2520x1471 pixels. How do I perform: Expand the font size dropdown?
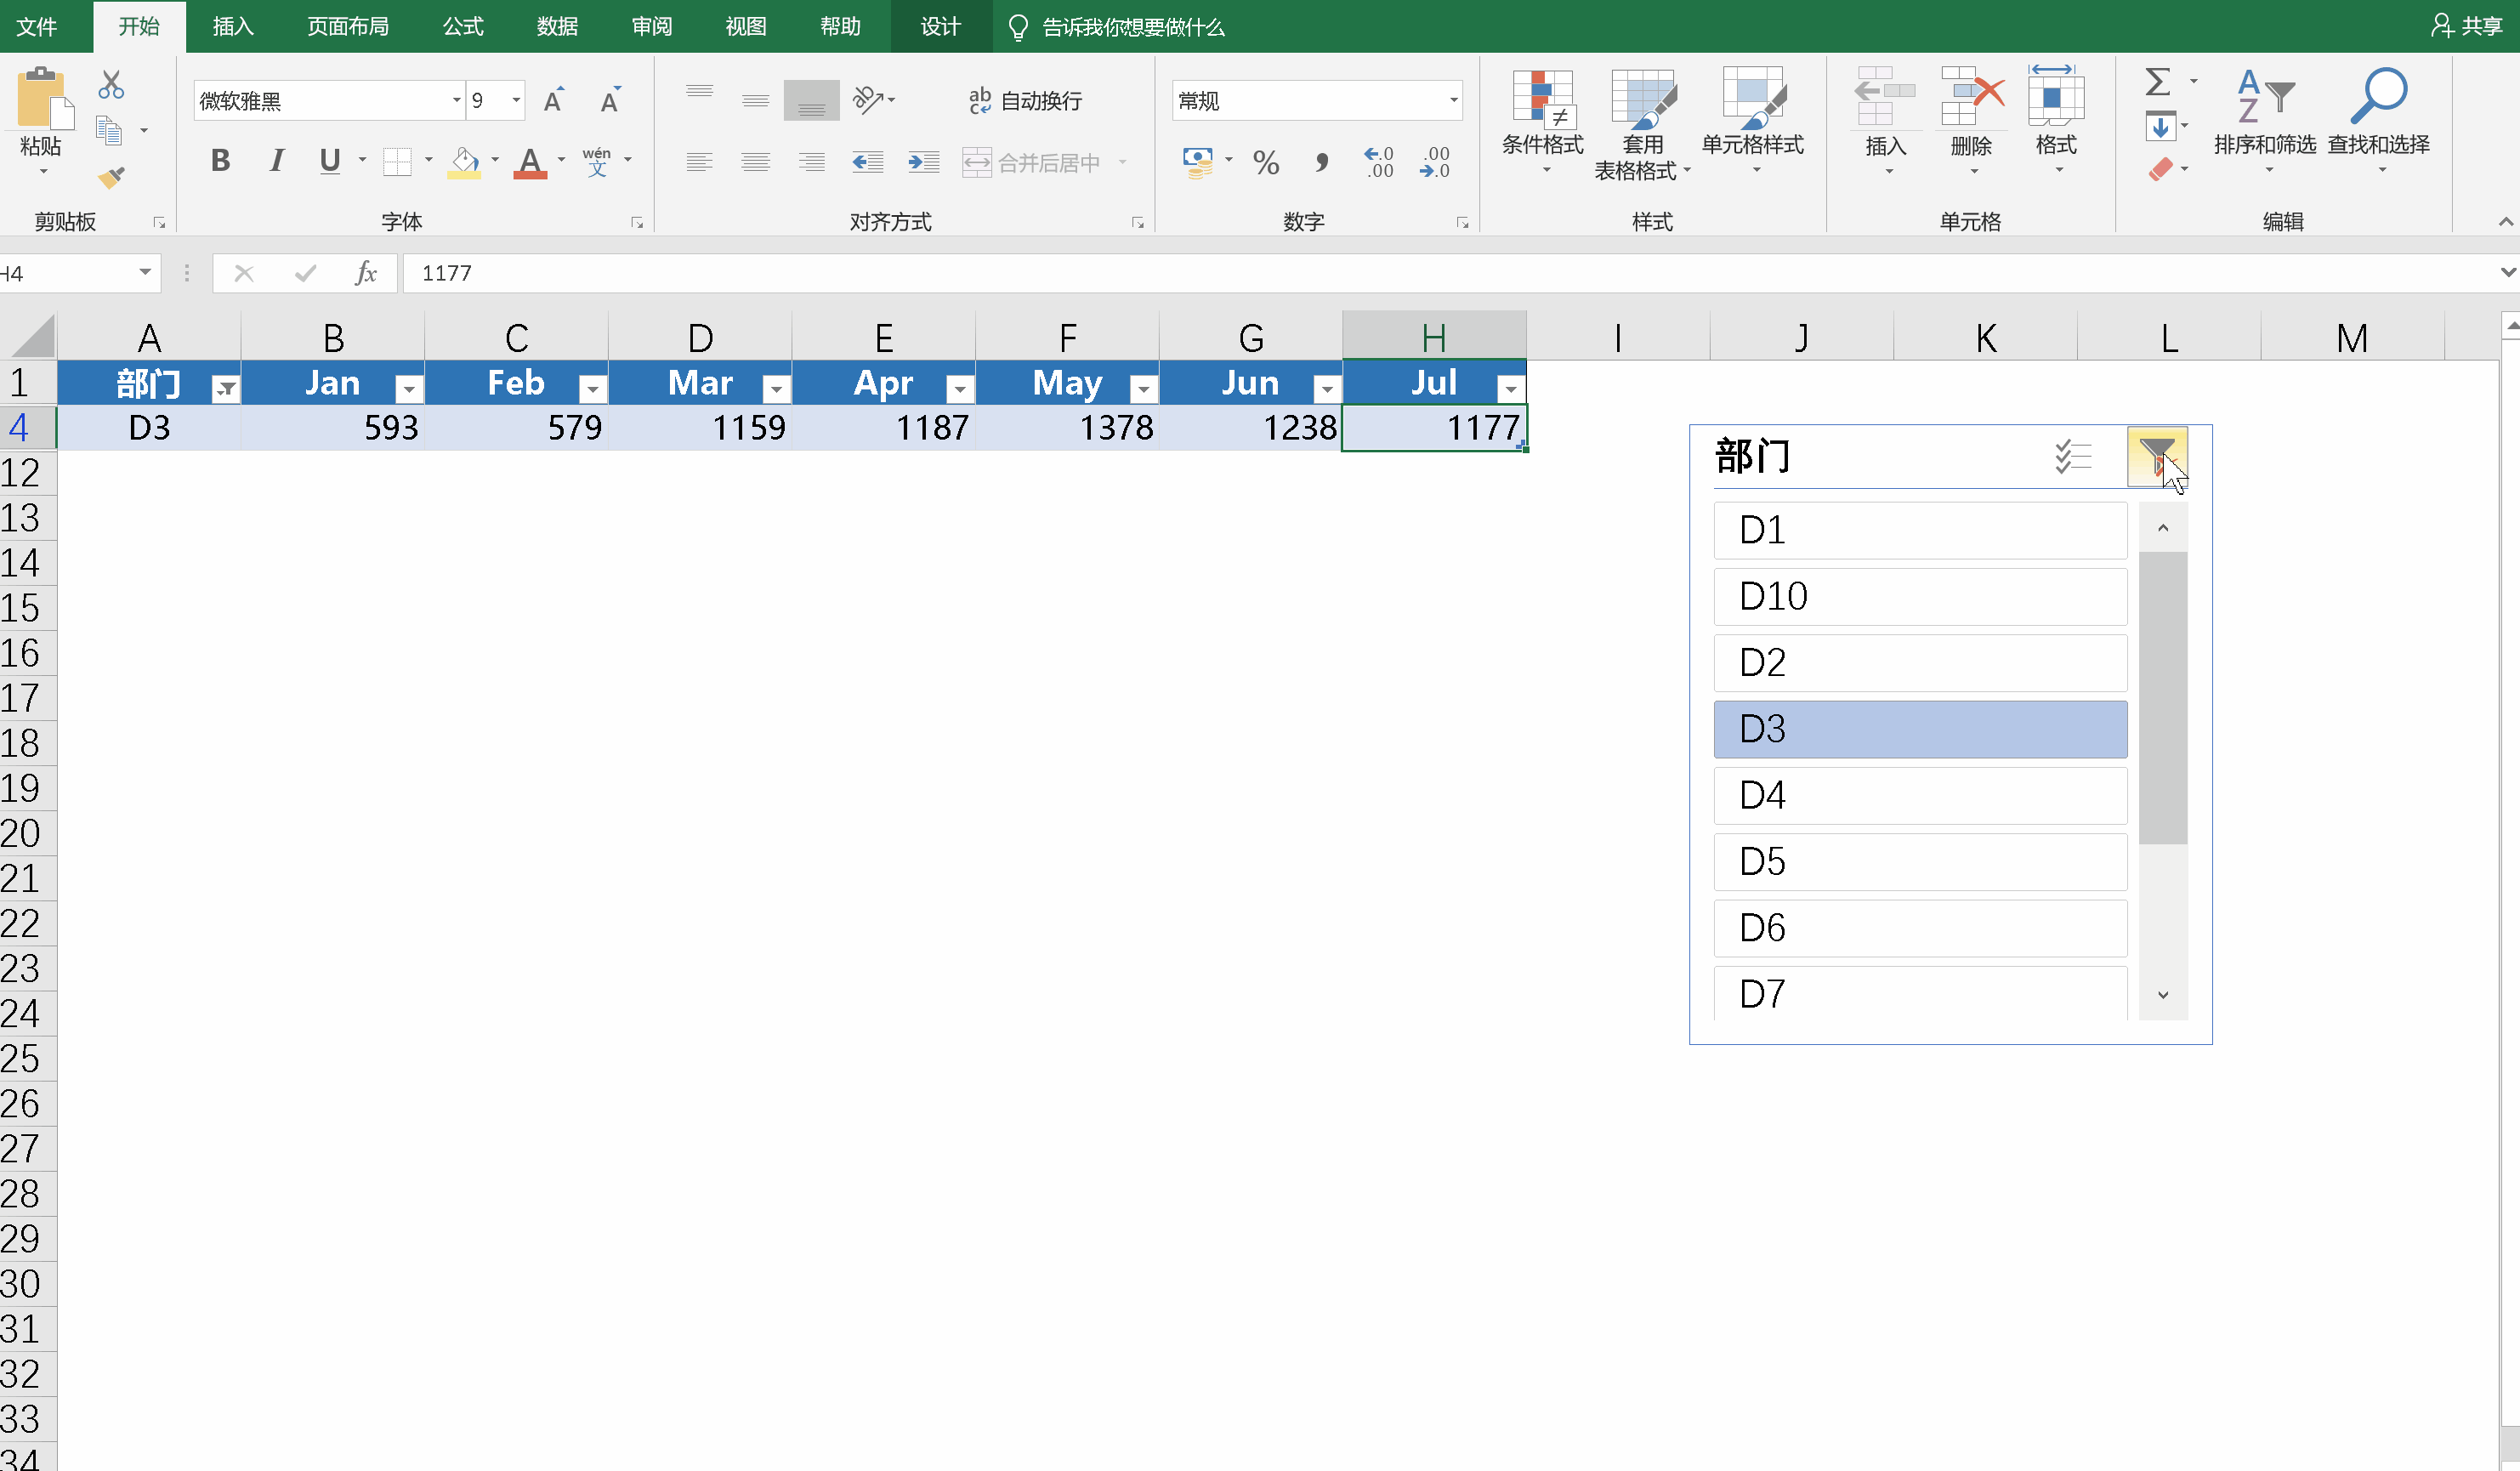click(x=516, y=100)
